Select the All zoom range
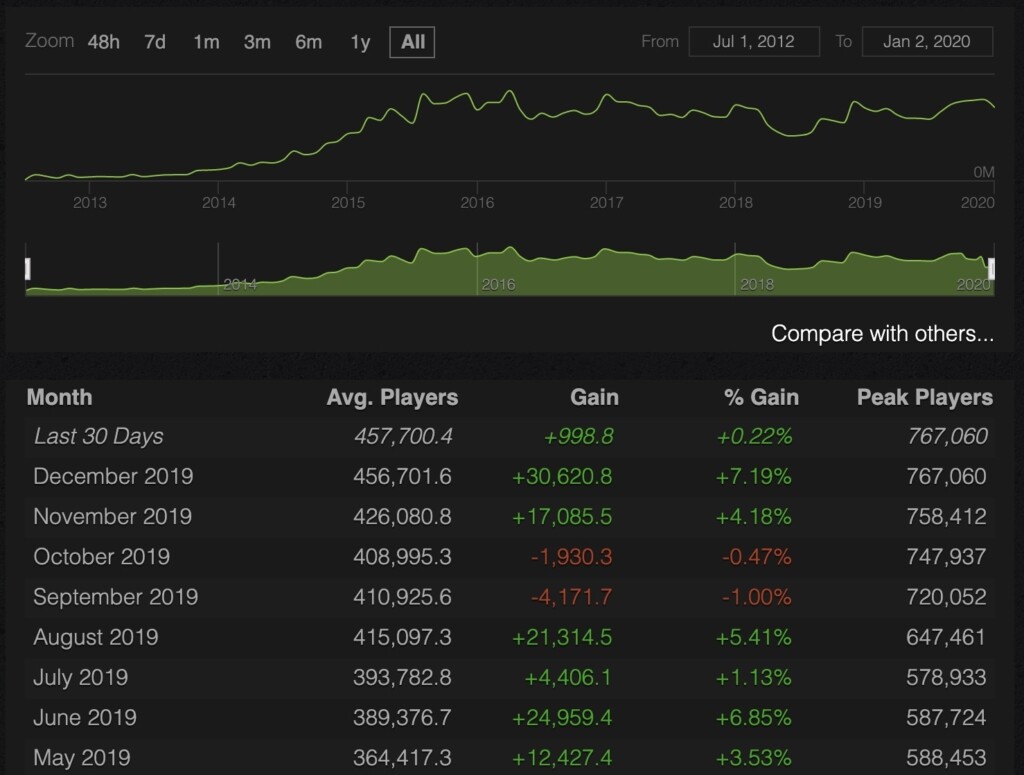 click(412, 42)
